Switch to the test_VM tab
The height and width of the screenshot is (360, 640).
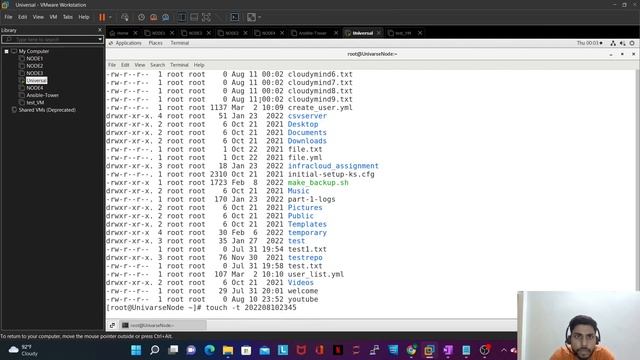[x=403, y=33]
